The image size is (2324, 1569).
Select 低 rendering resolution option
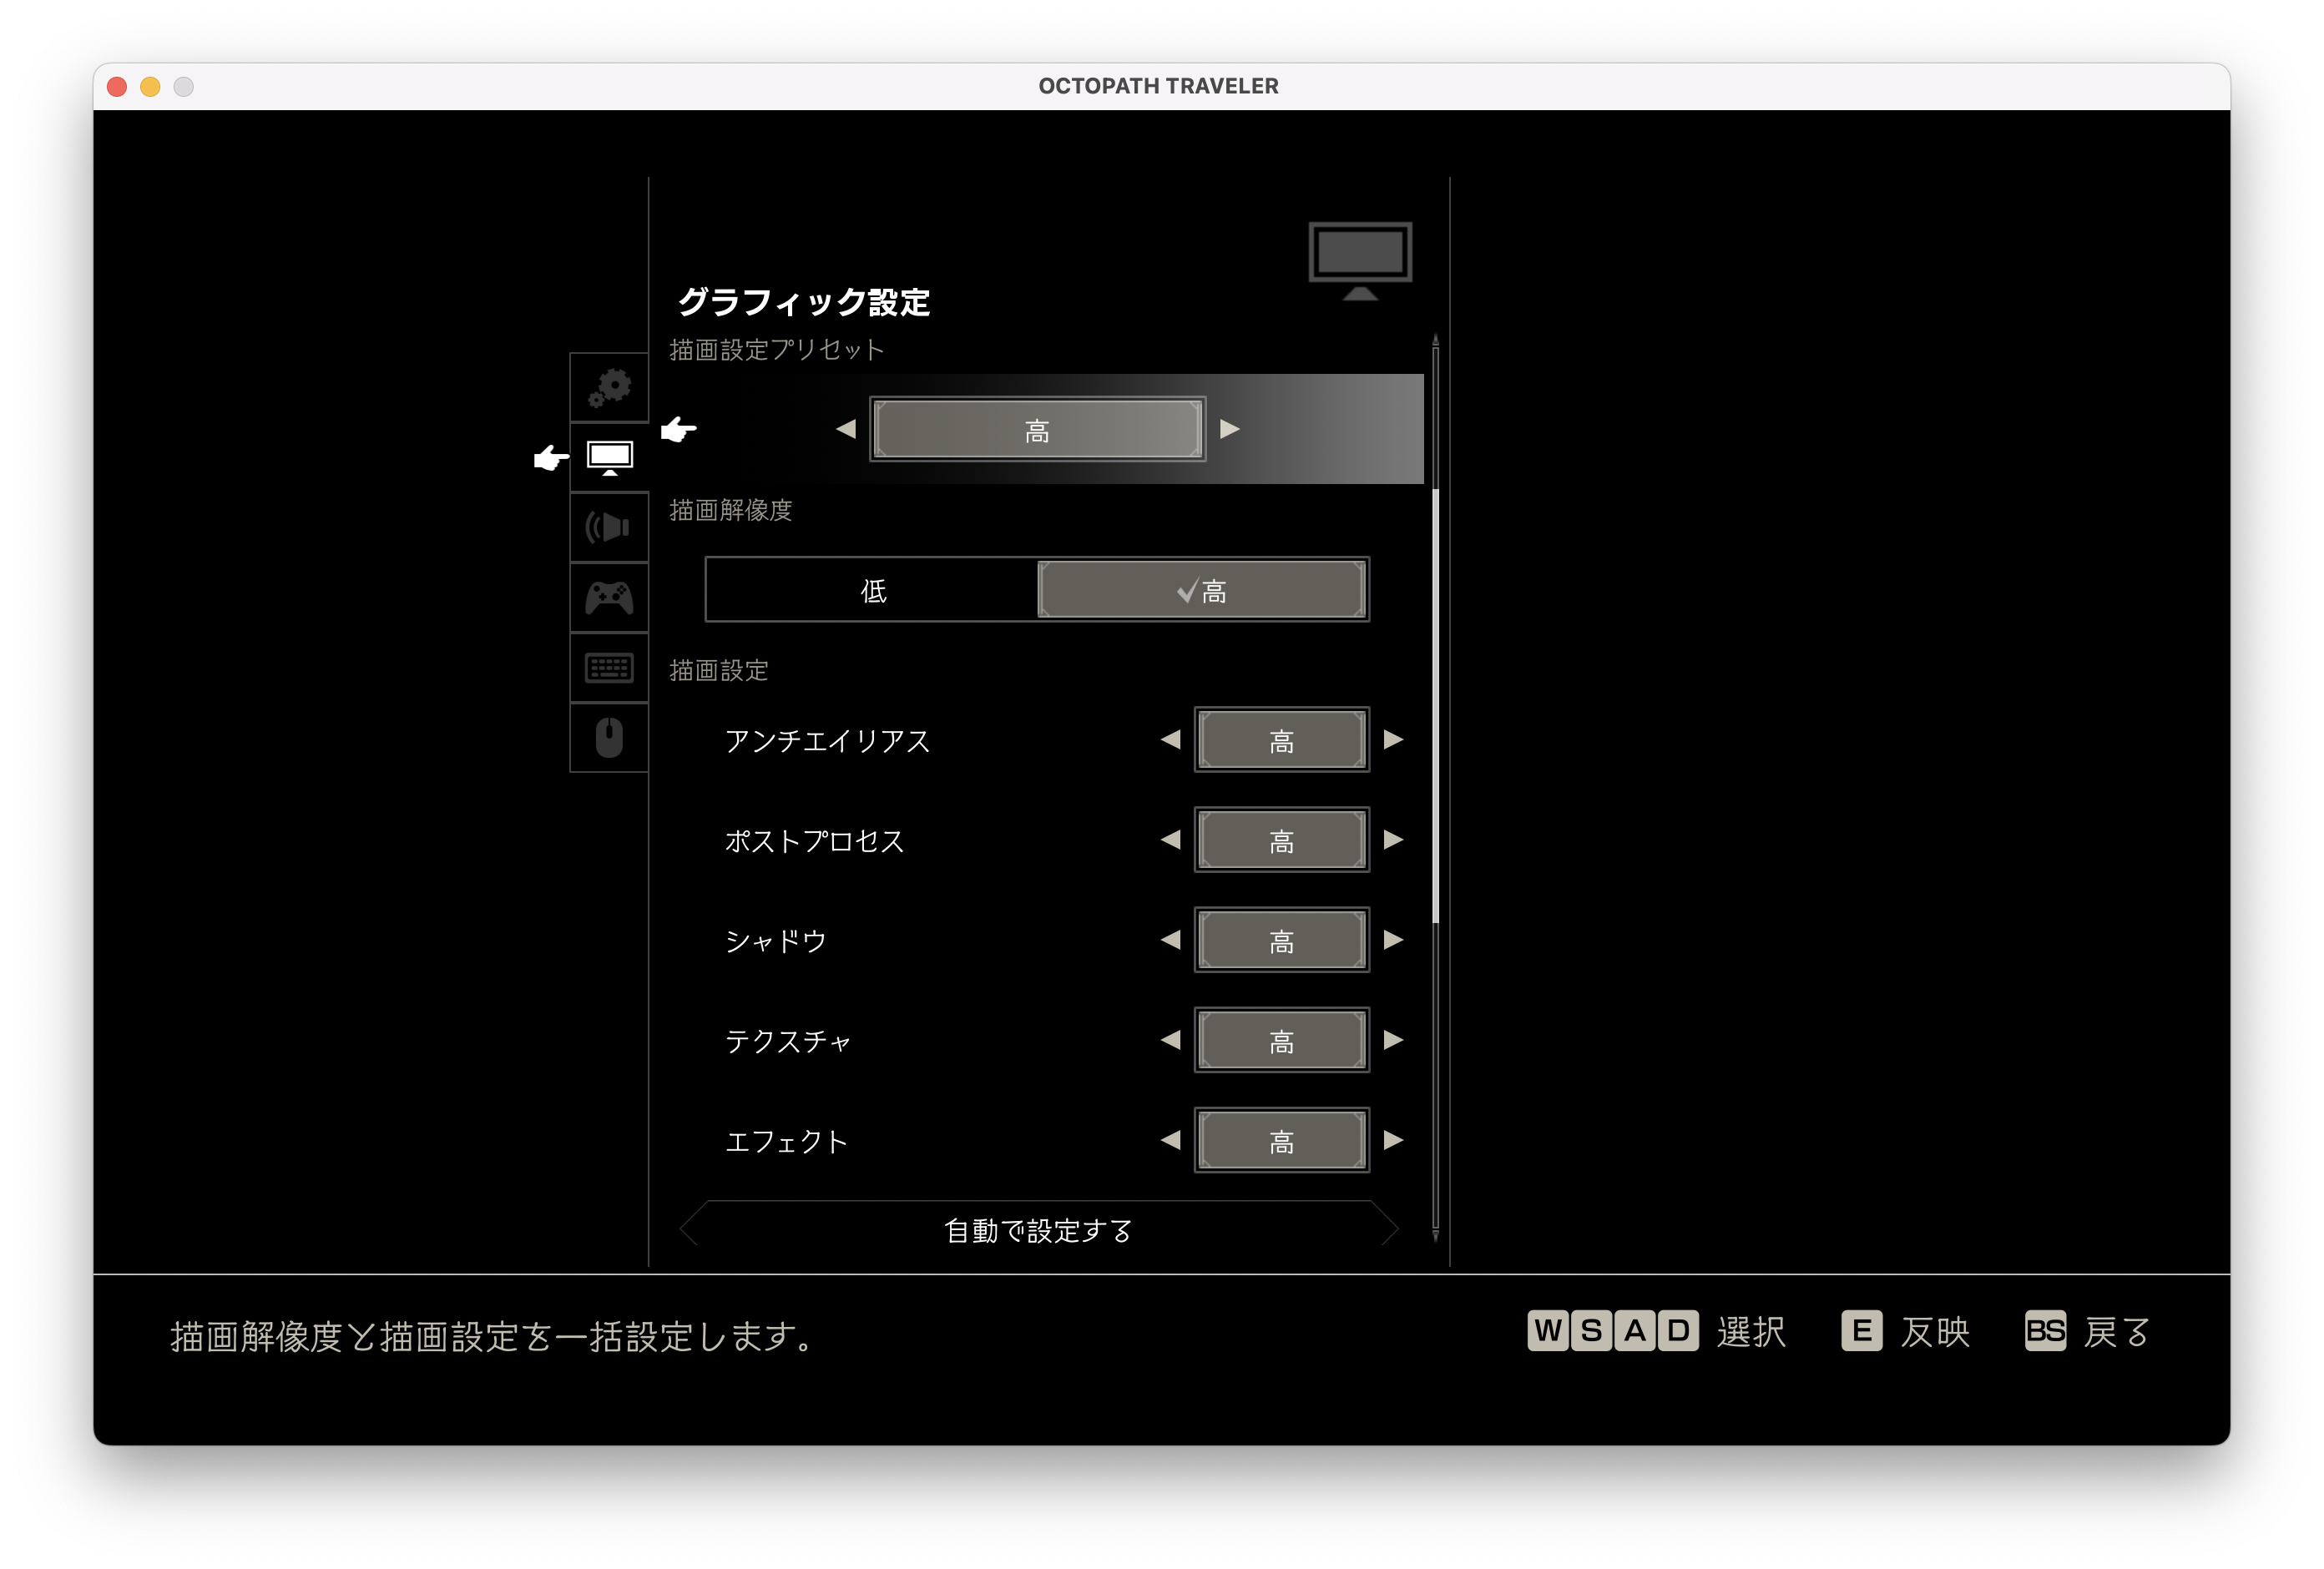(x=872, y=590)
